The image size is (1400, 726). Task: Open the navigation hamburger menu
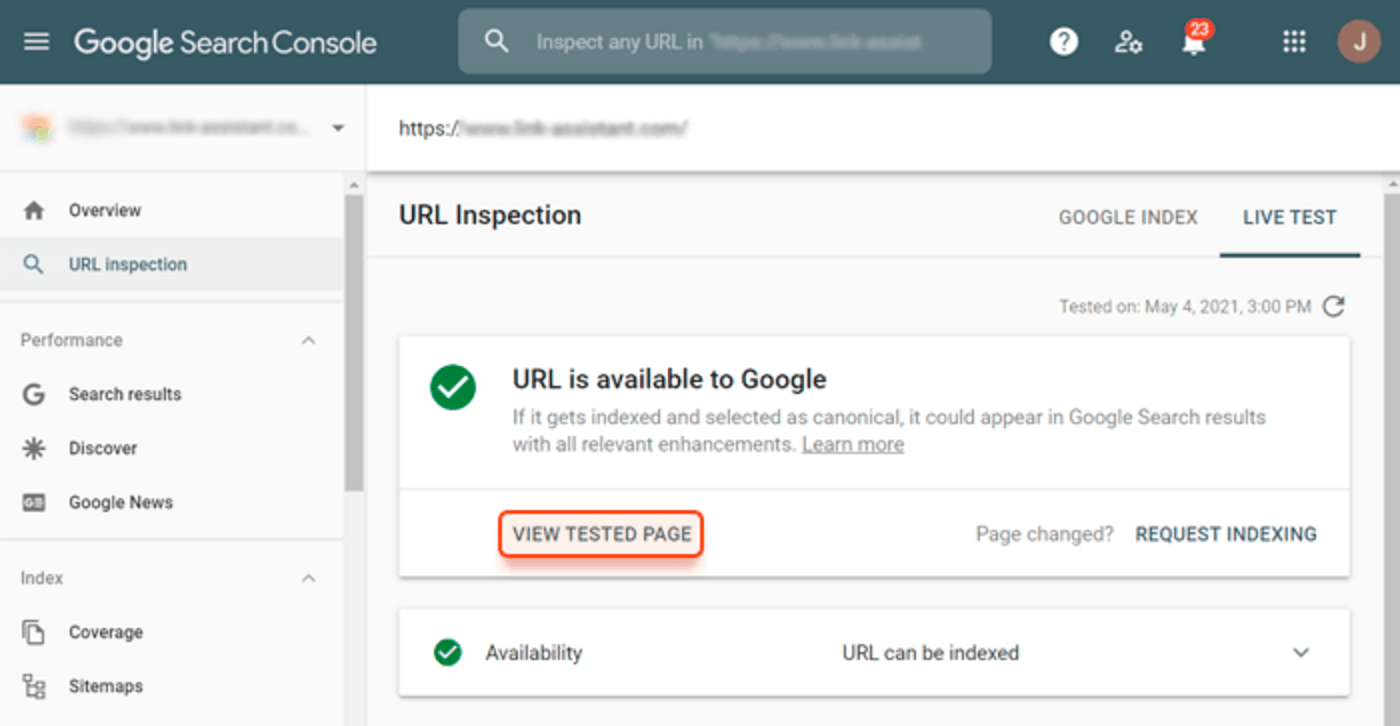(36, 41)
